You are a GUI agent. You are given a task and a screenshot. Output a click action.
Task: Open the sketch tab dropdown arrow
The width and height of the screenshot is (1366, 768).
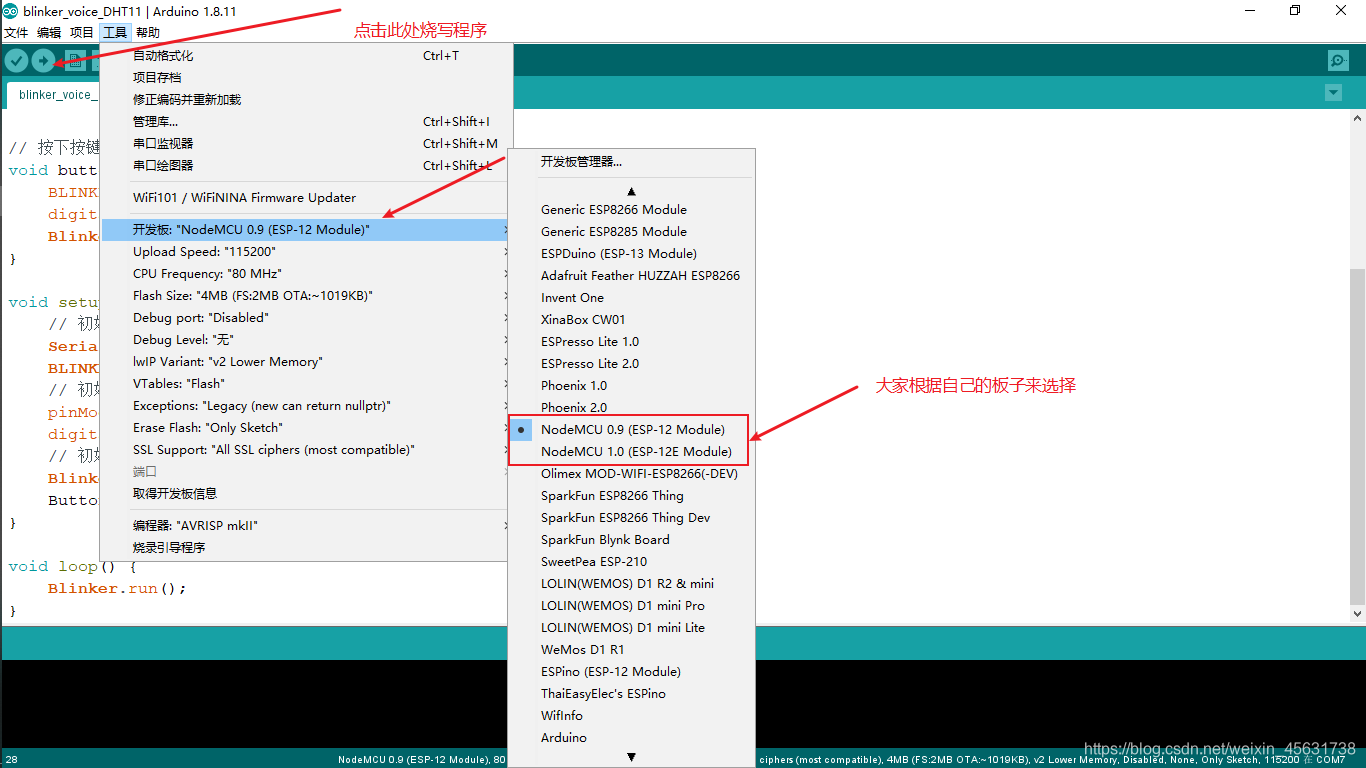coord(1333,92)
